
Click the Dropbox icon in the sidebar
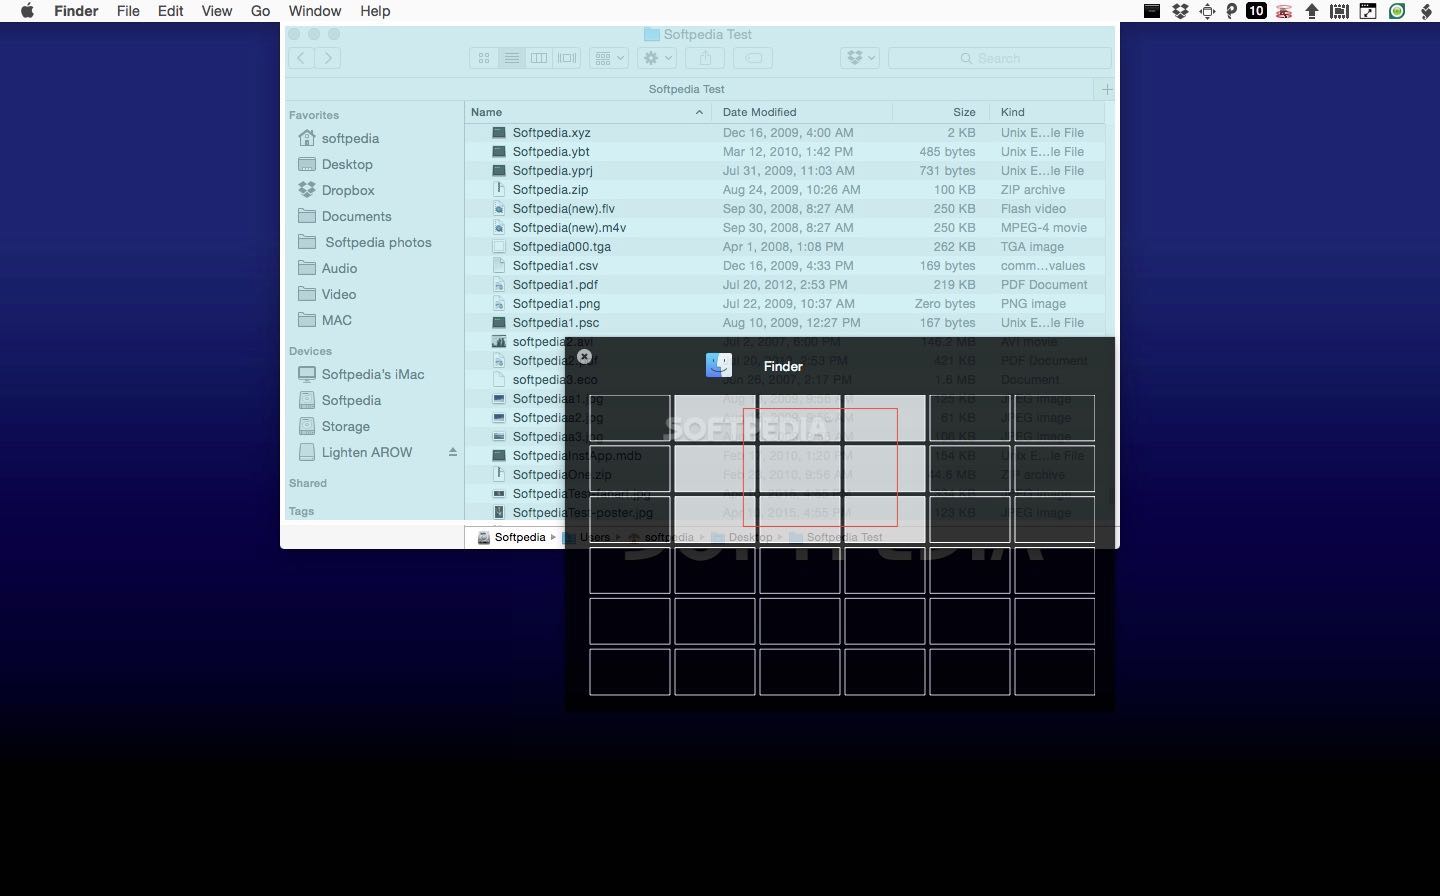click(x=307, y=190)
